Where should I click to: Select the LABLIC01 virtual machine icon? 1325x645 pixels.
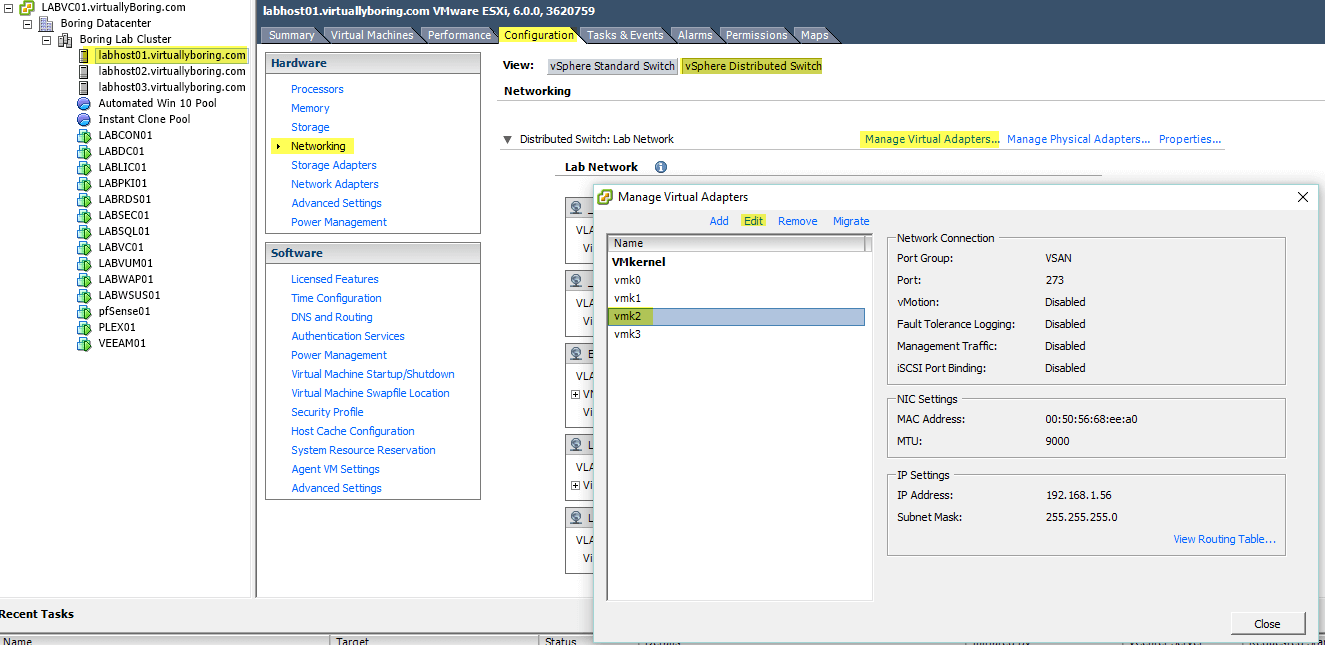(x=84, y=168)
